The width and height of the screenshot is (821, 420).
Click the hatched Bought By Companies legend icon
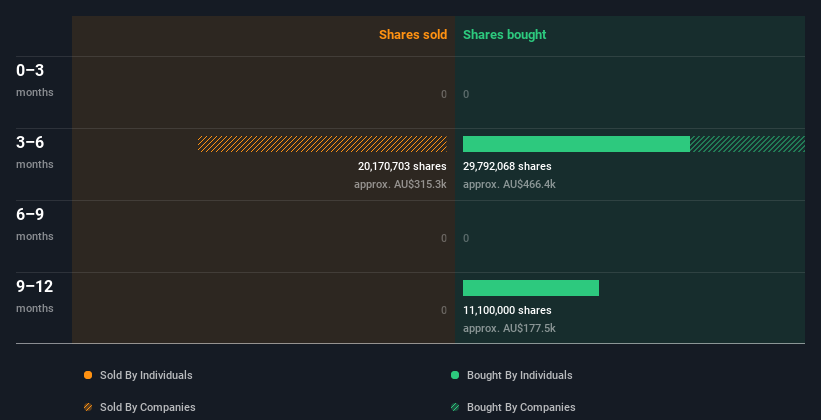tap(455, 407)
